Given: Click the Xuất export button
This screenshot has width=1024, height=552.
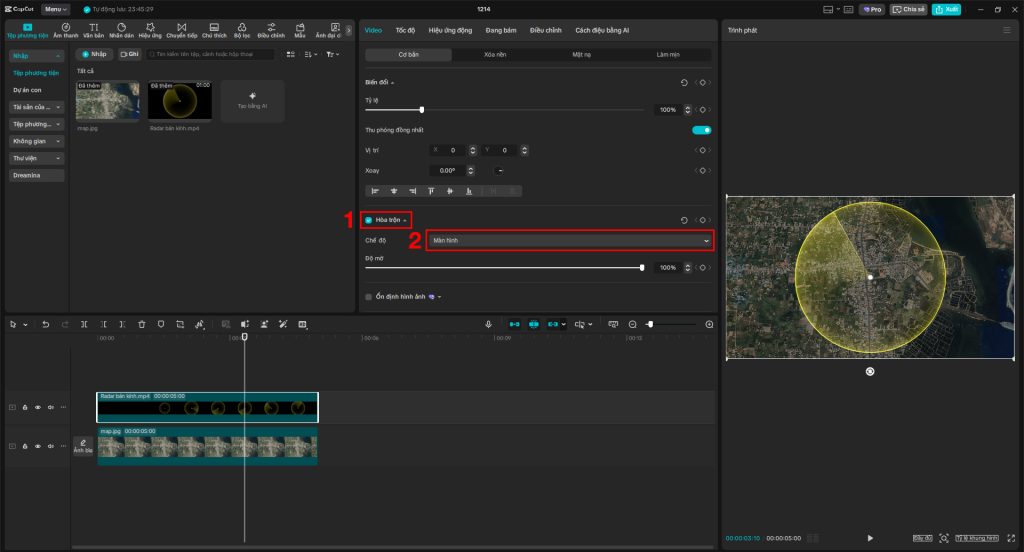Looking at the screenshot, I should tap(946, 9).
